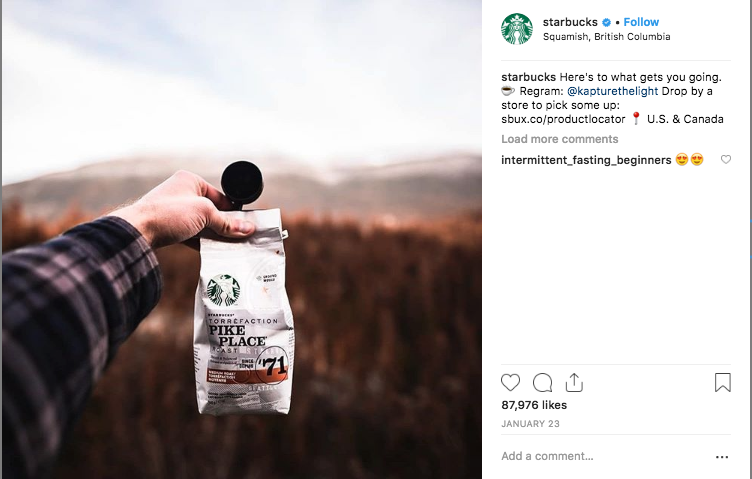Viewport: 752px width, 479px height.
Task: Open the January 23 post date link
Action: 530,424
